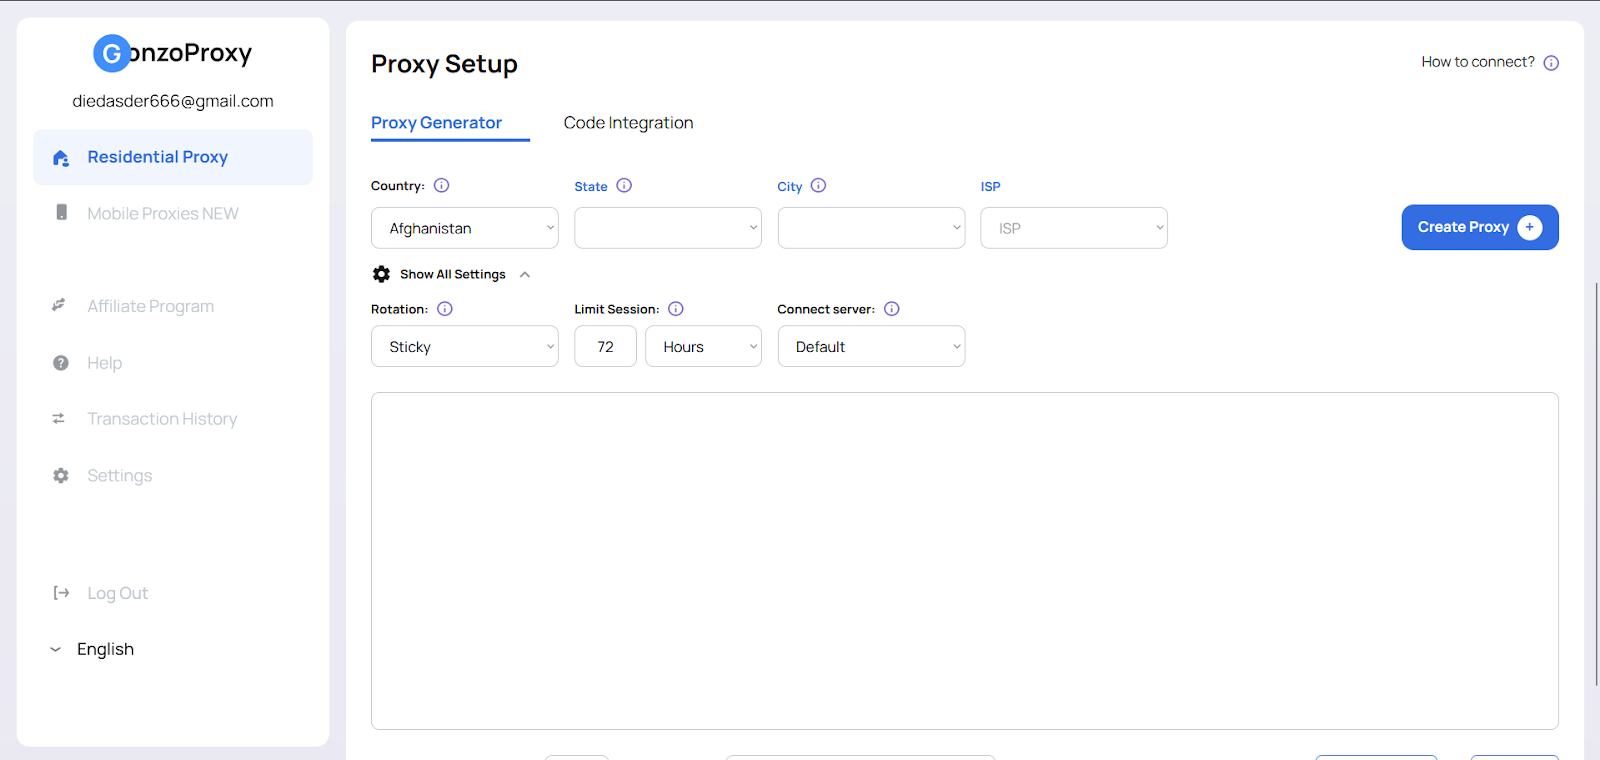Switch to the Proxy Generator tab
Viewport: 1600px width, 760px height.
437,123
